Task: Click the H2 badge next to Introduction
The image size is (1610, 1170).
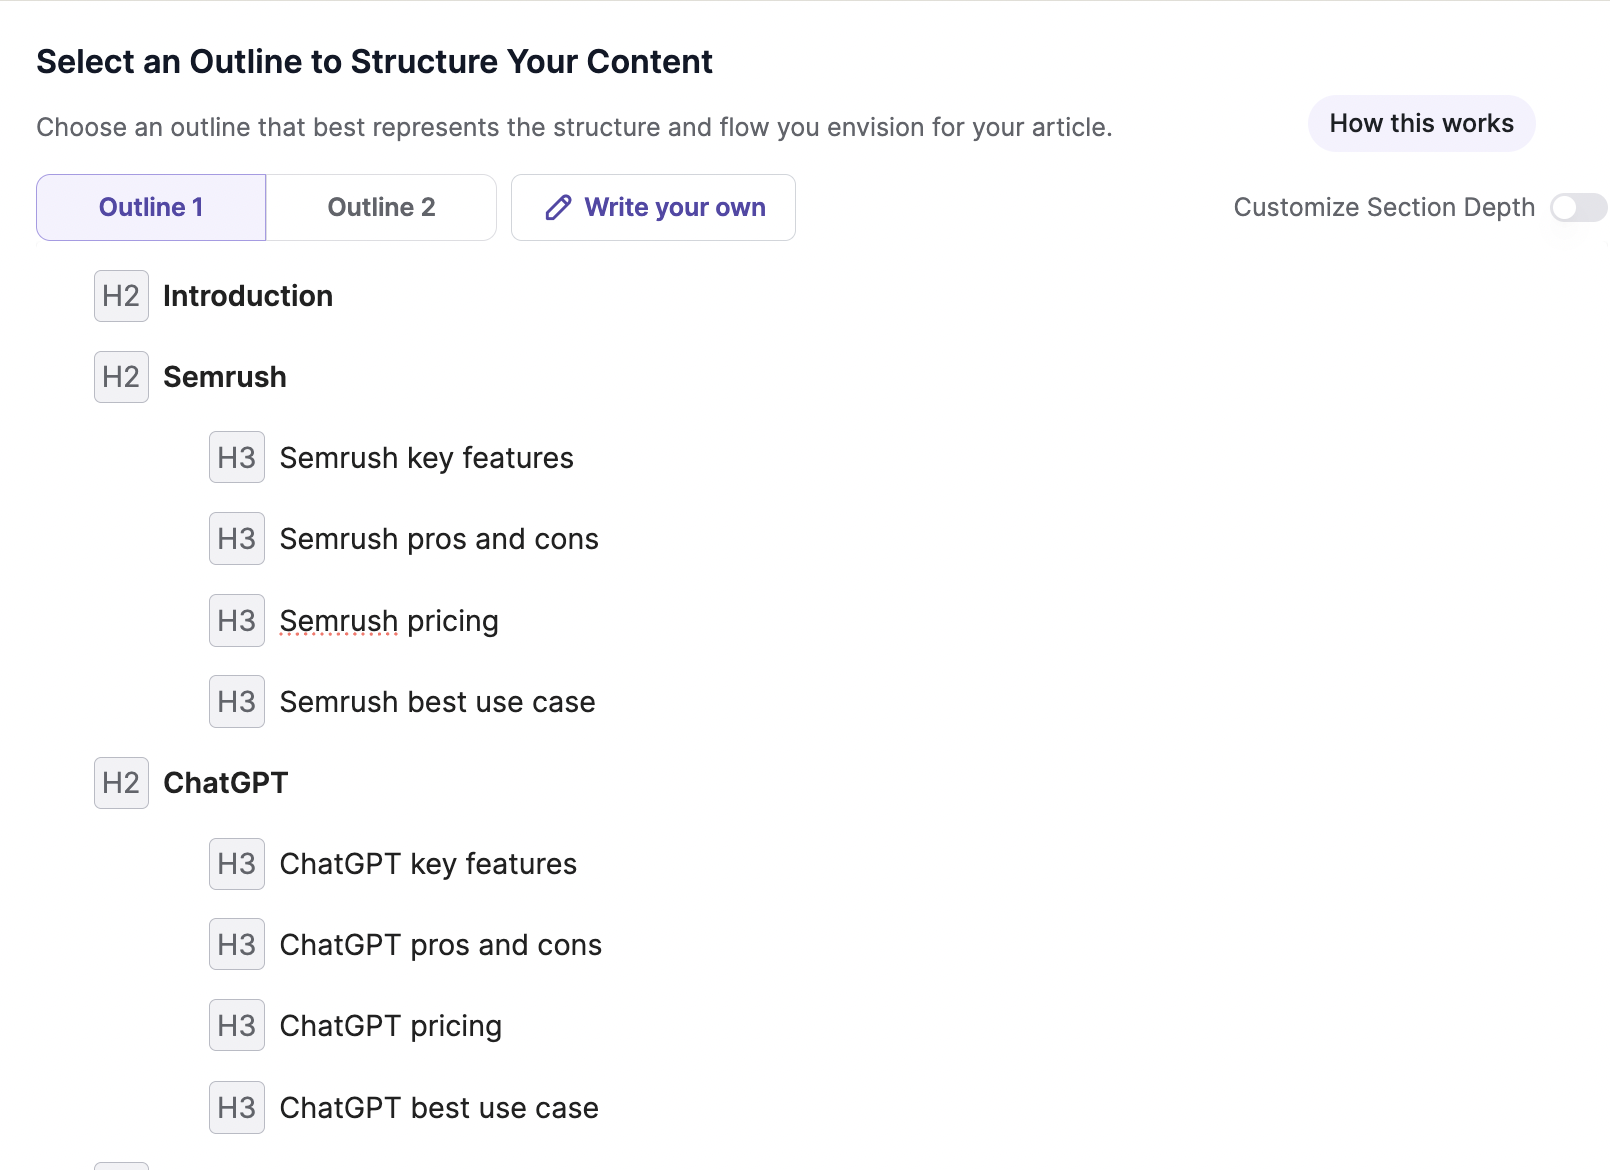Action: pos(120,296)
